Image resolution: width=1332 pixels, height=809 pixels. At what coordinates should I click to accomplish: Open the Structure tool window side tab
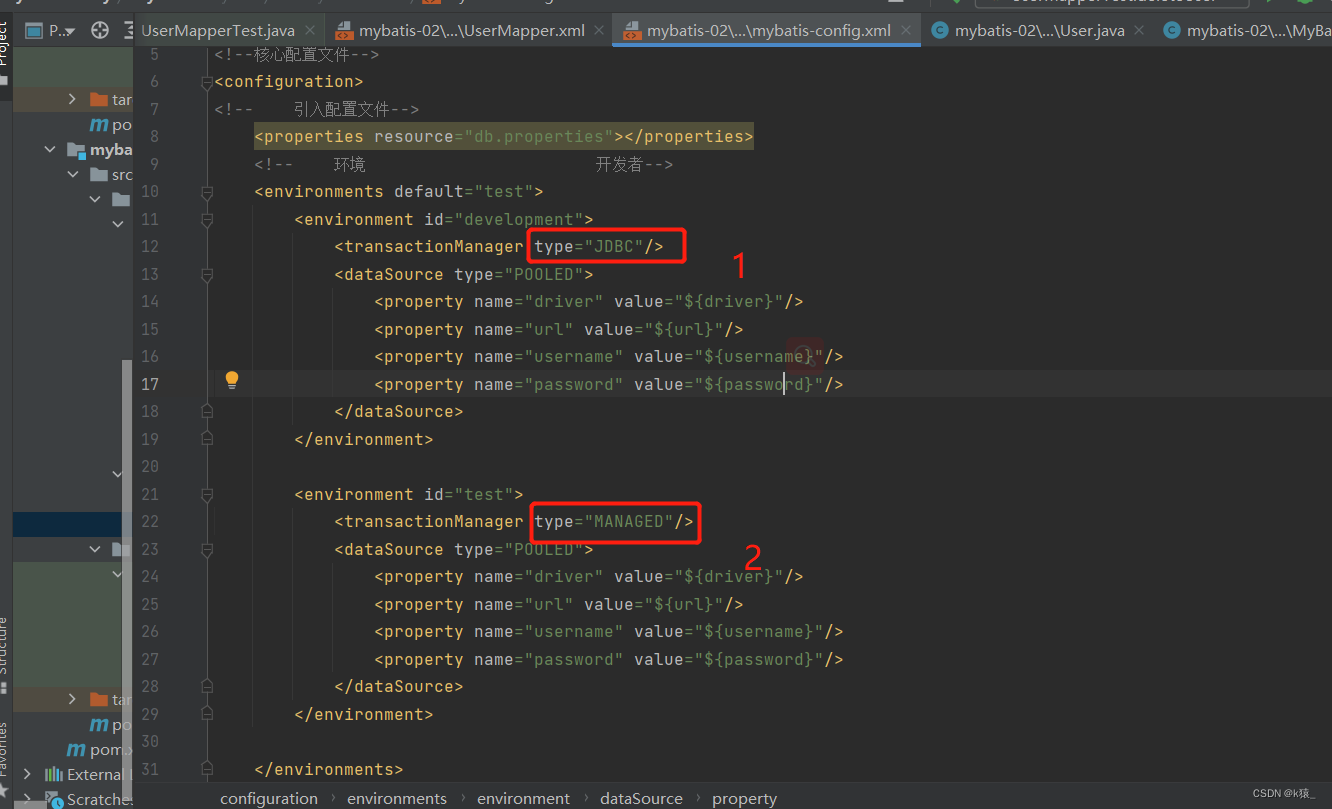5,647
